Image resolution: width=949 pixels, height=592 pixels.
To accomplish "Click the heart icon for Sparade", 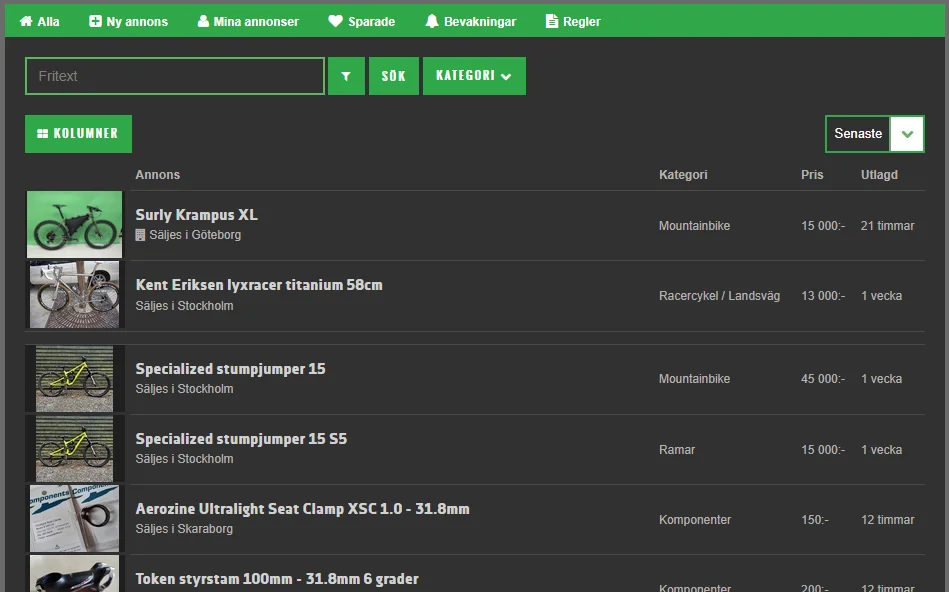I will click(x=335, y=21).
